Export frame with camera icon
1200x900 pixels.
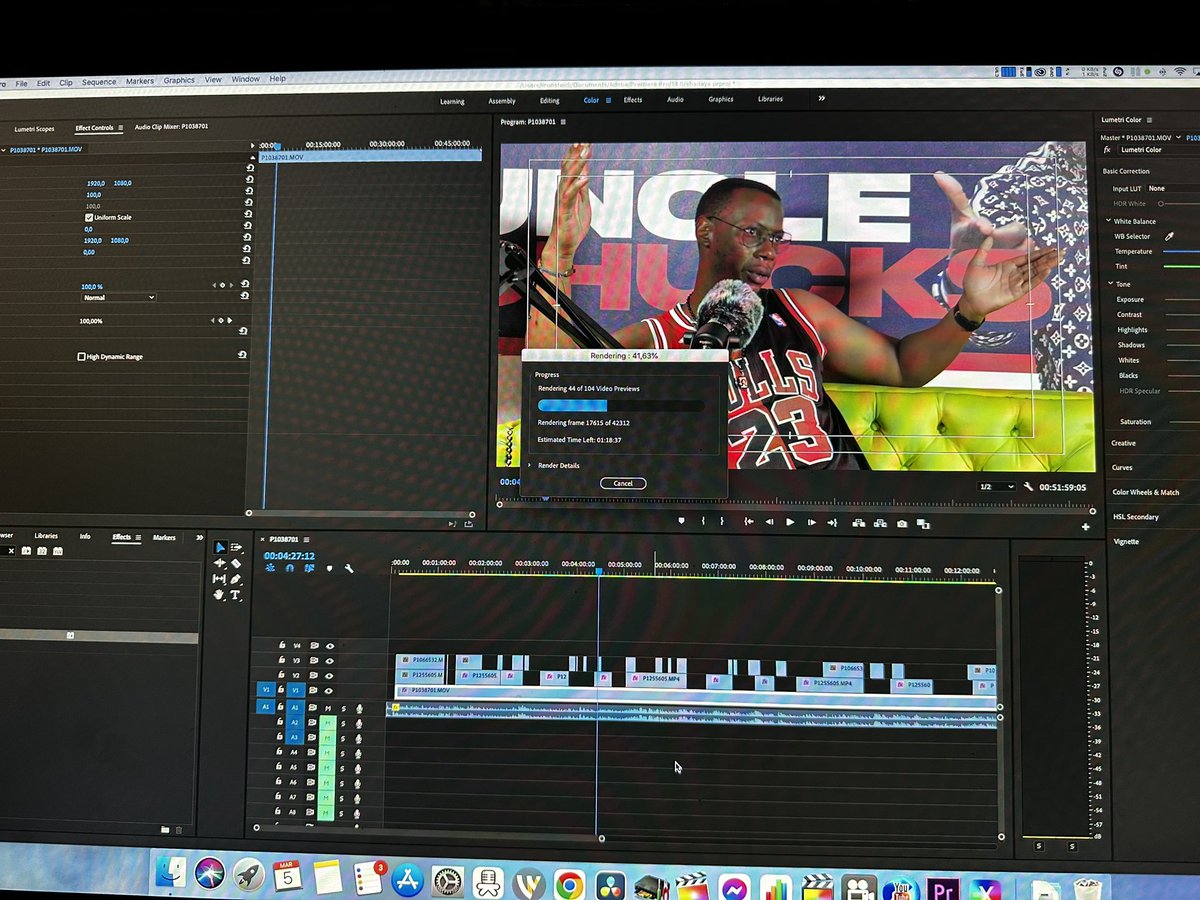[902, 523]
